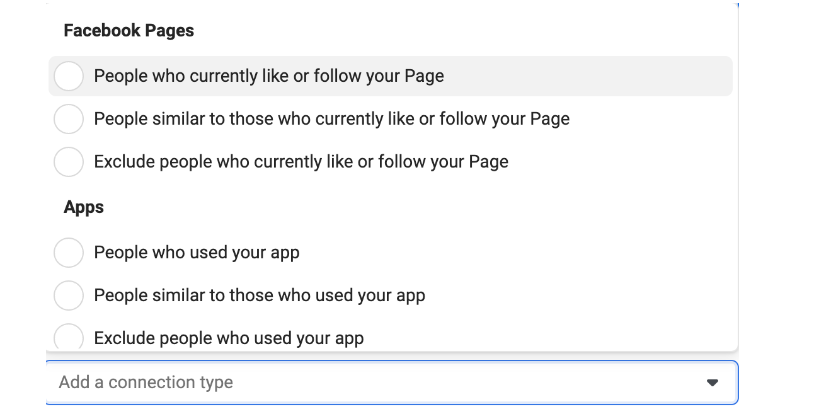Pick the 'Exclude people who used your app' label
Viewport: 816px width, 417px height.
point(228,338)
